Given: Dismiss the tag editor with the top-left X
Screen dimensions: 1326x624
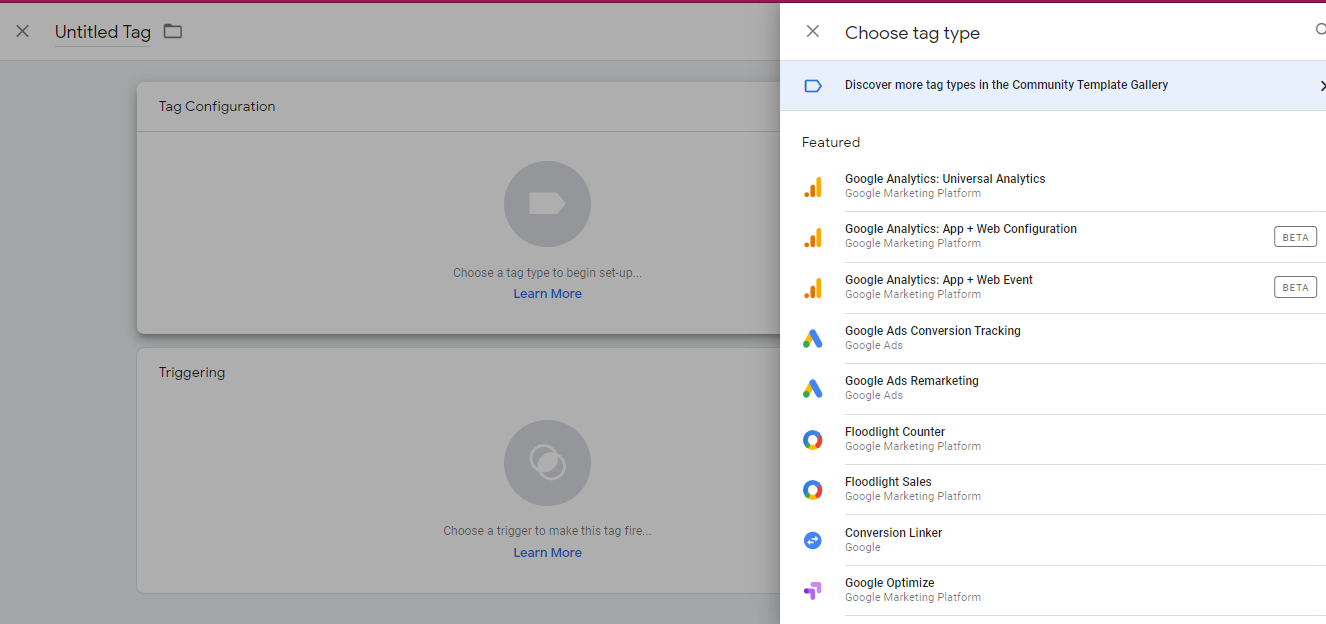Looking at the screenshot, I should [22, 31].
